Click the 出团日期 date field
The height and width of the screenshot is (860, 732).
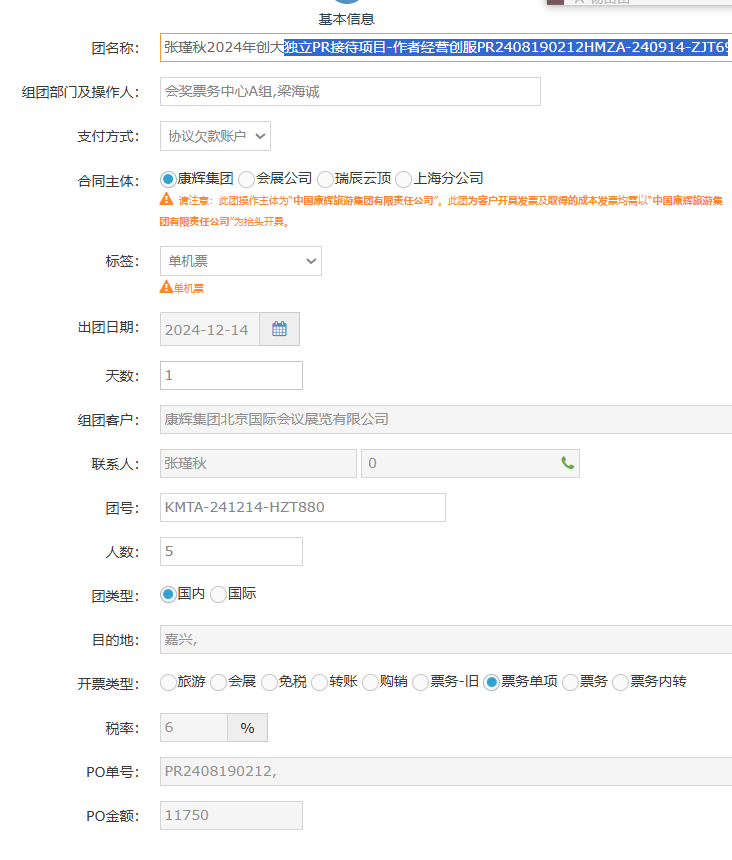click(x=209, y=329)
